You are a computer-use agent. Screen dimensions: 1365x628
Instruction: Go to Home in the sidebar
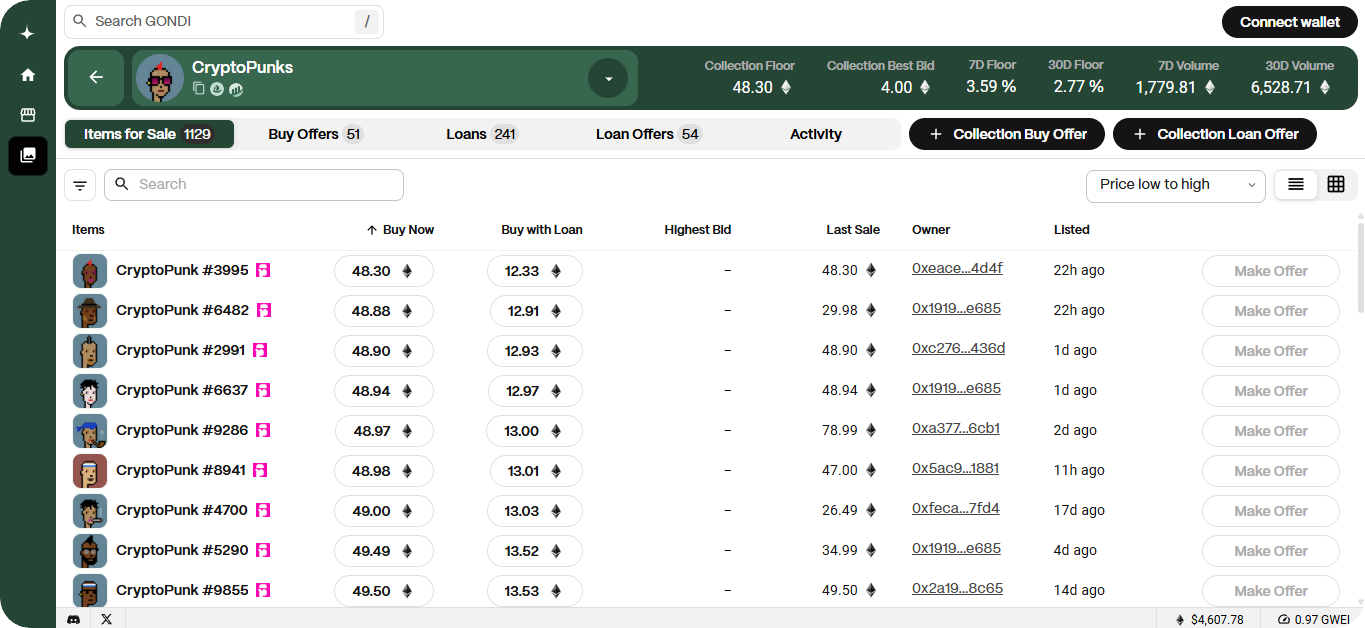coord(28,75)
